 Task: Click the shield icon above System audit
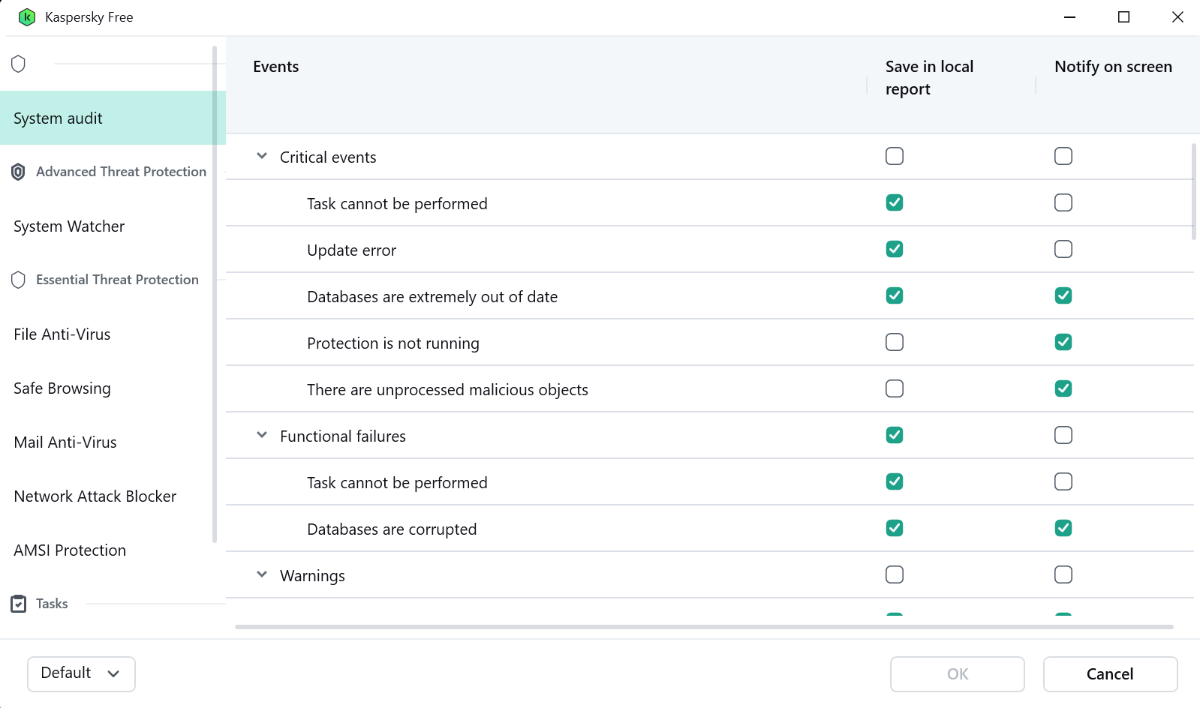pyautogui.click(x=18, y=64)
